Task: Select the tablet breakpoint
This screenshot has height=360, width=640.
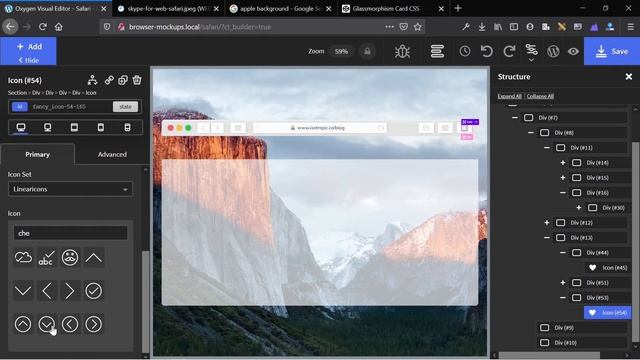Action: [x=74, y=127]
